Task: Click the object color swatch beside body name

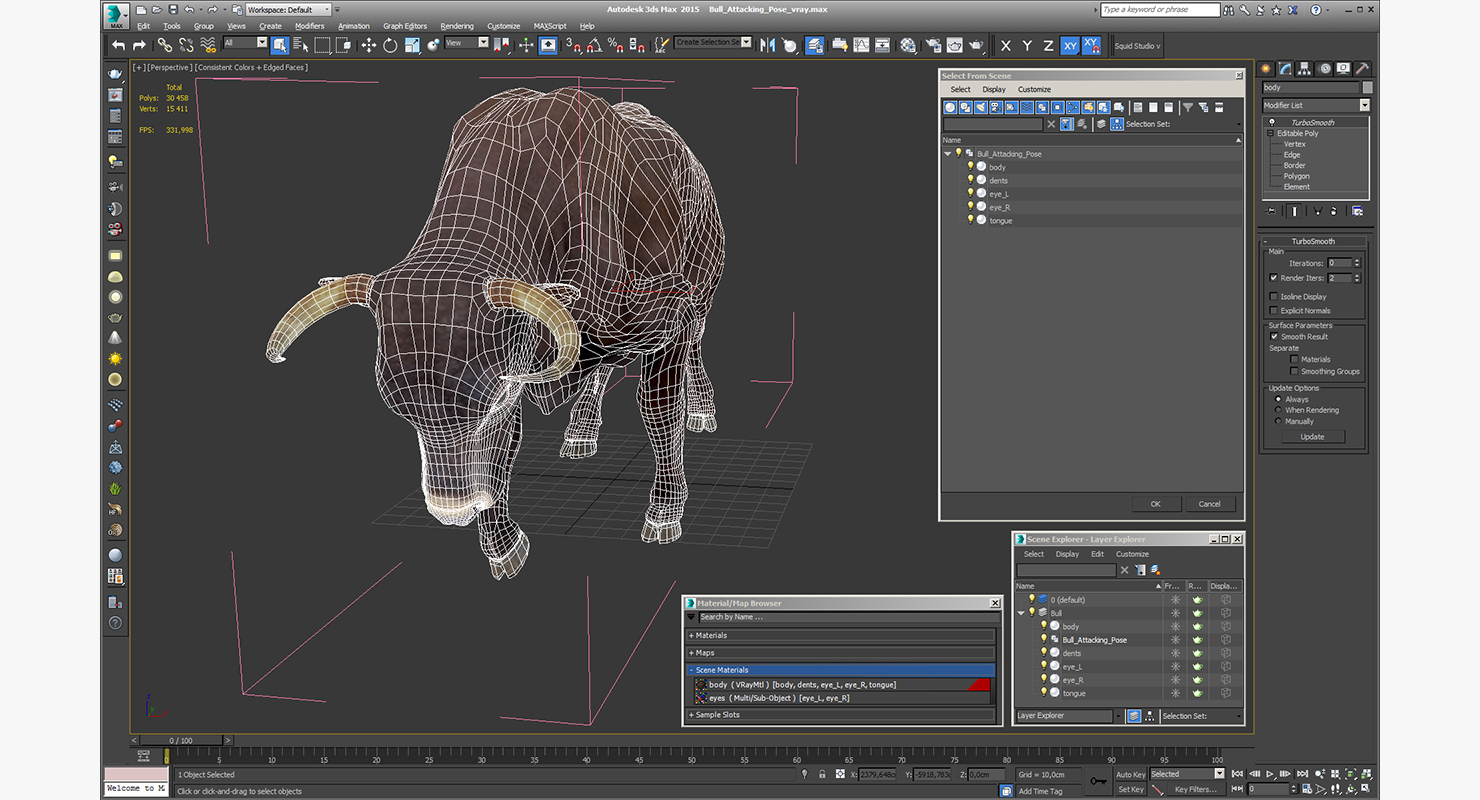Action: (x=1367, y=88)
